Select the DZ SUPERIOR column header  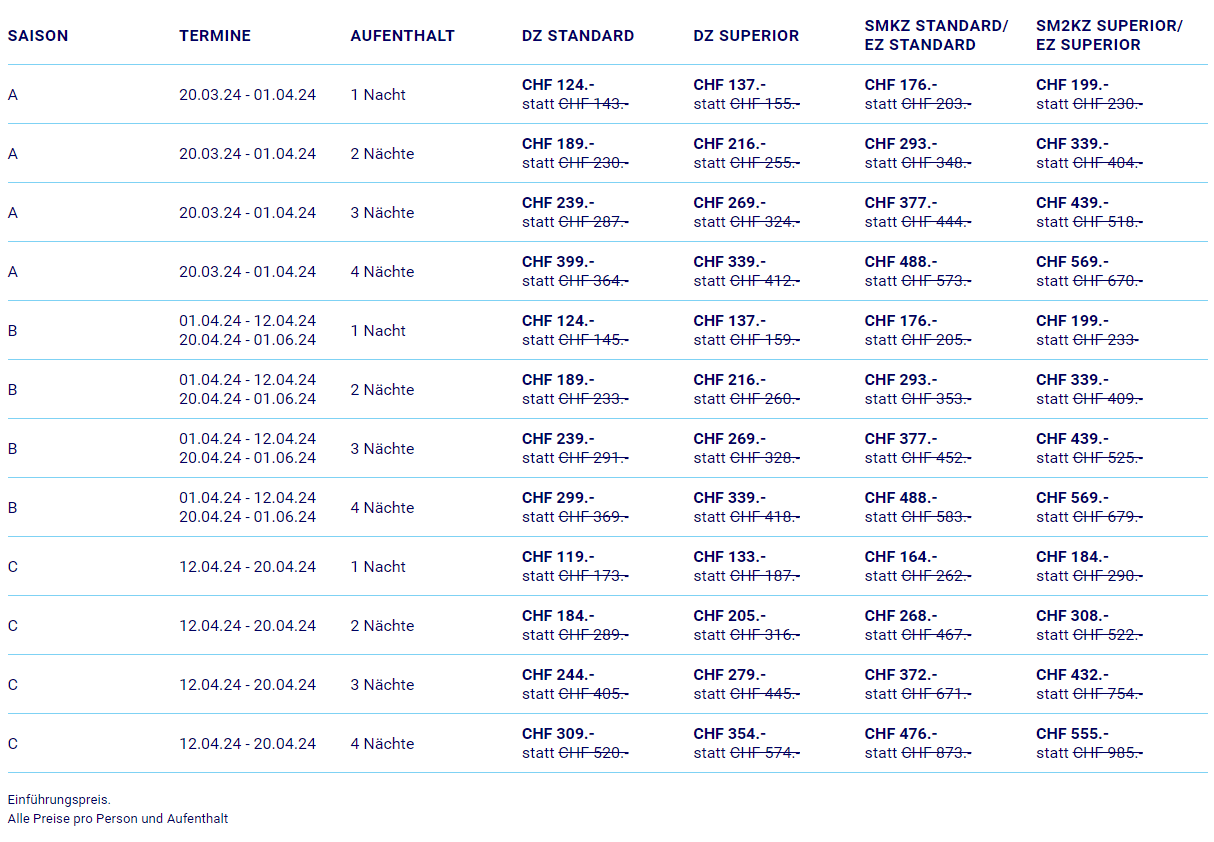pos(746,36)
